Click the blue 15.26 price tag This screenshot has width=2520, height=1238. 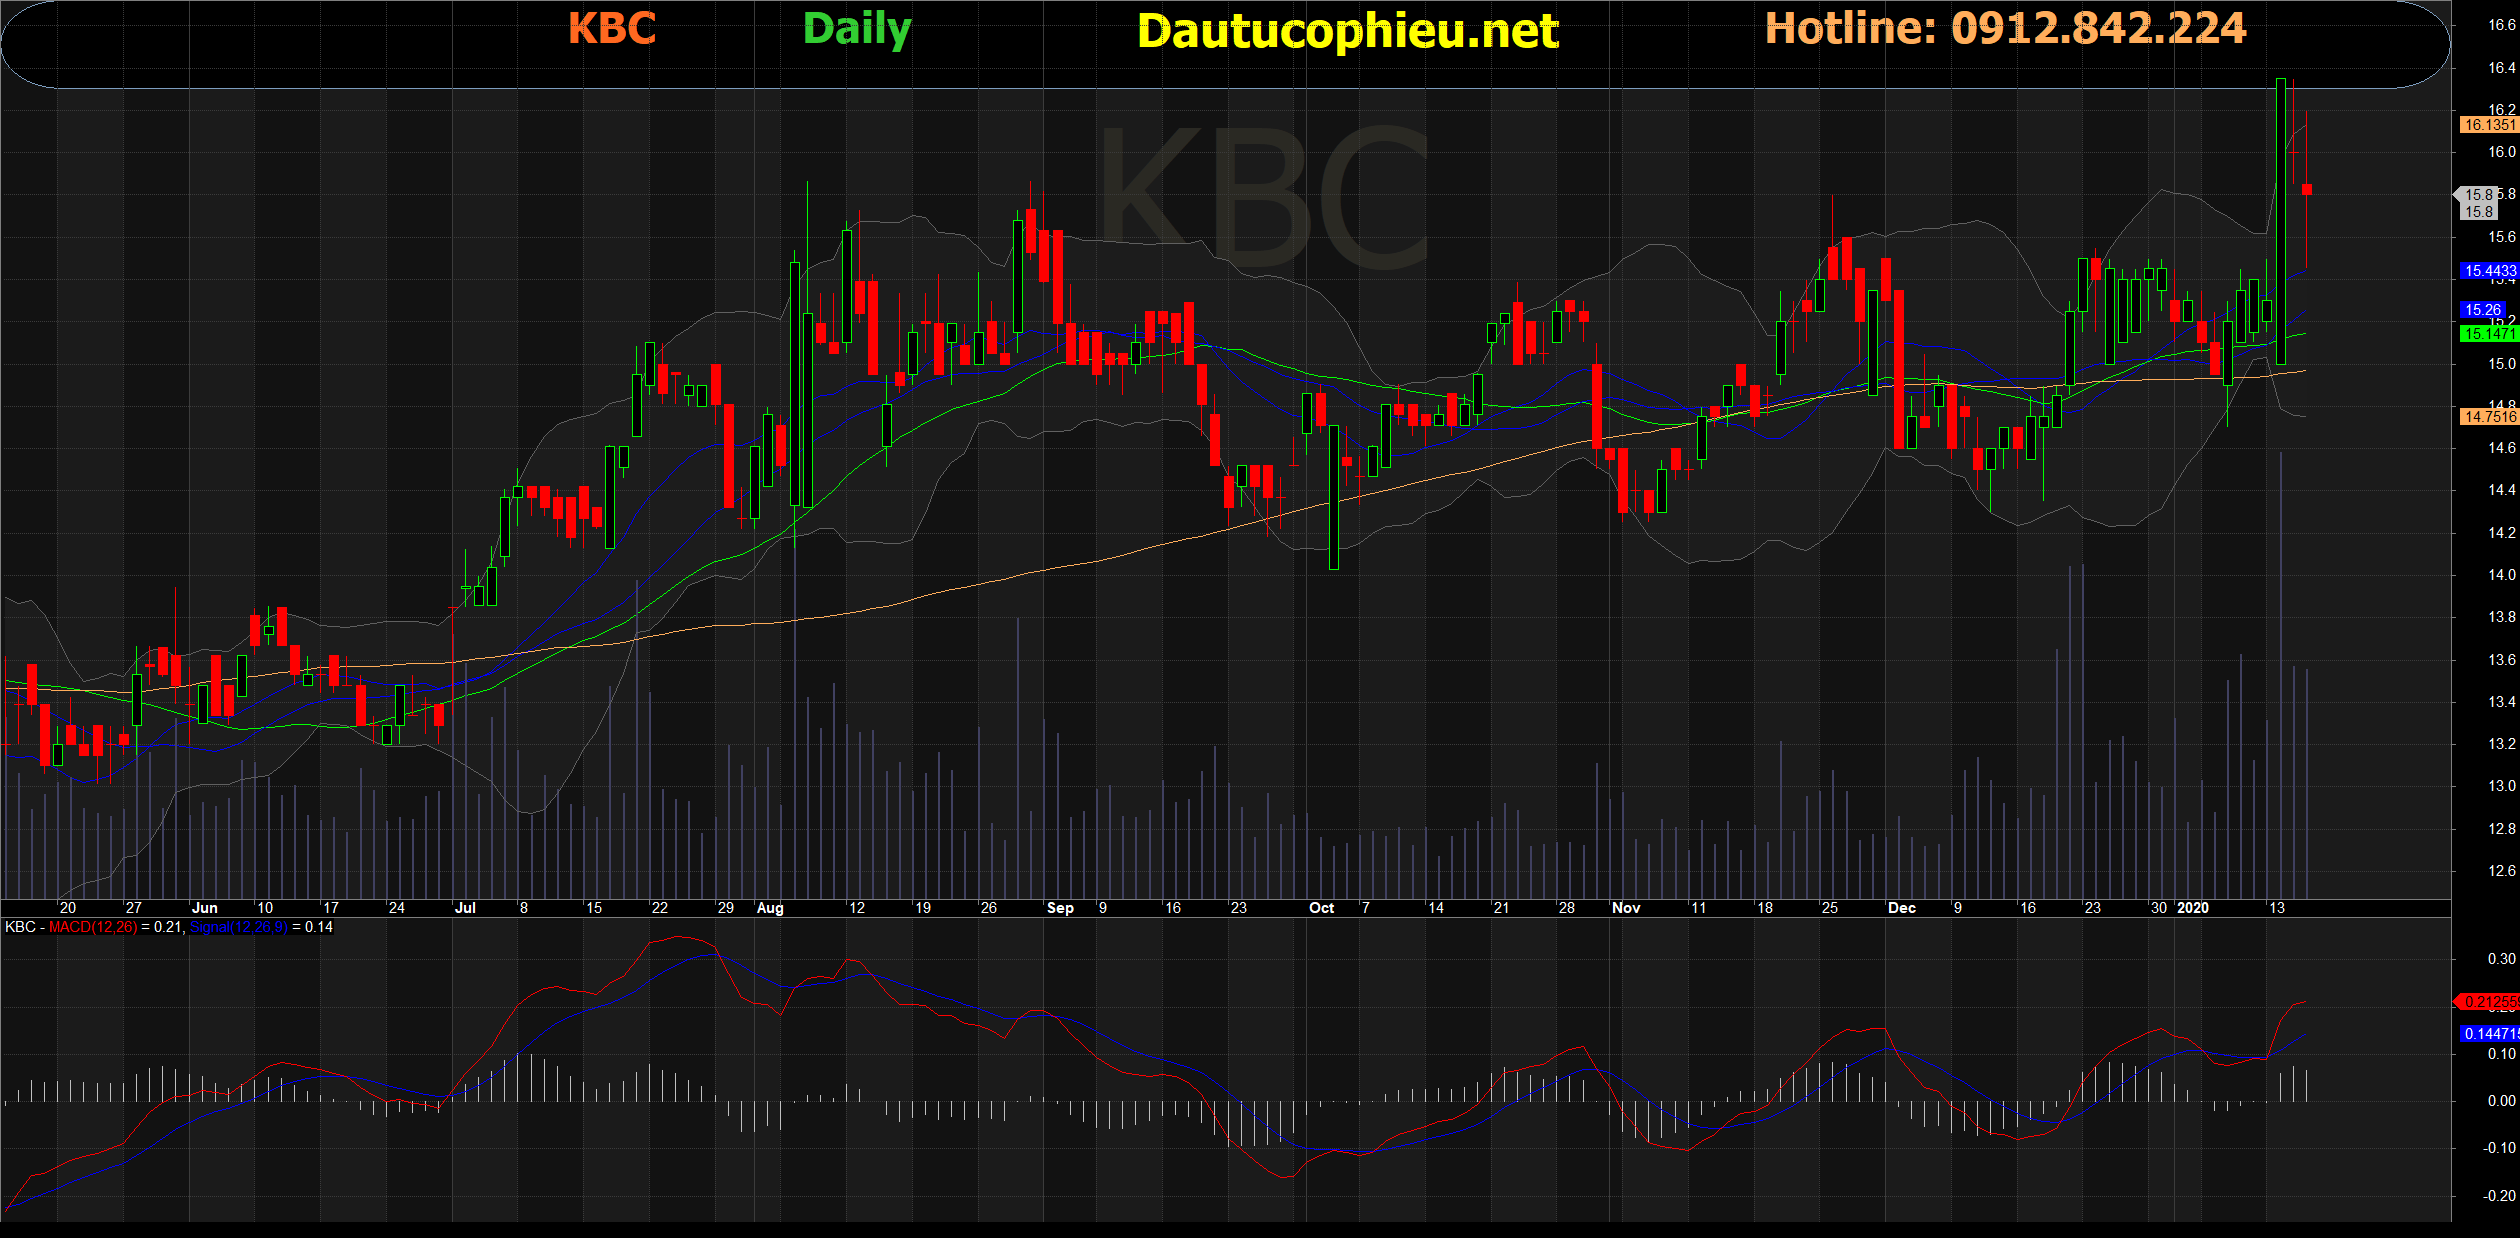tap(2483, 310)
